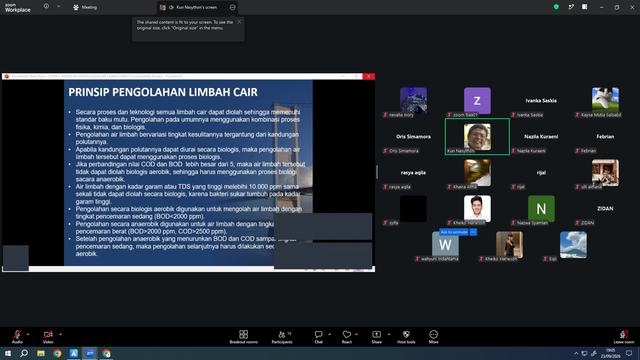Click the divider handle beside shared screen
The image size is (640, 360).
[377, 172]
